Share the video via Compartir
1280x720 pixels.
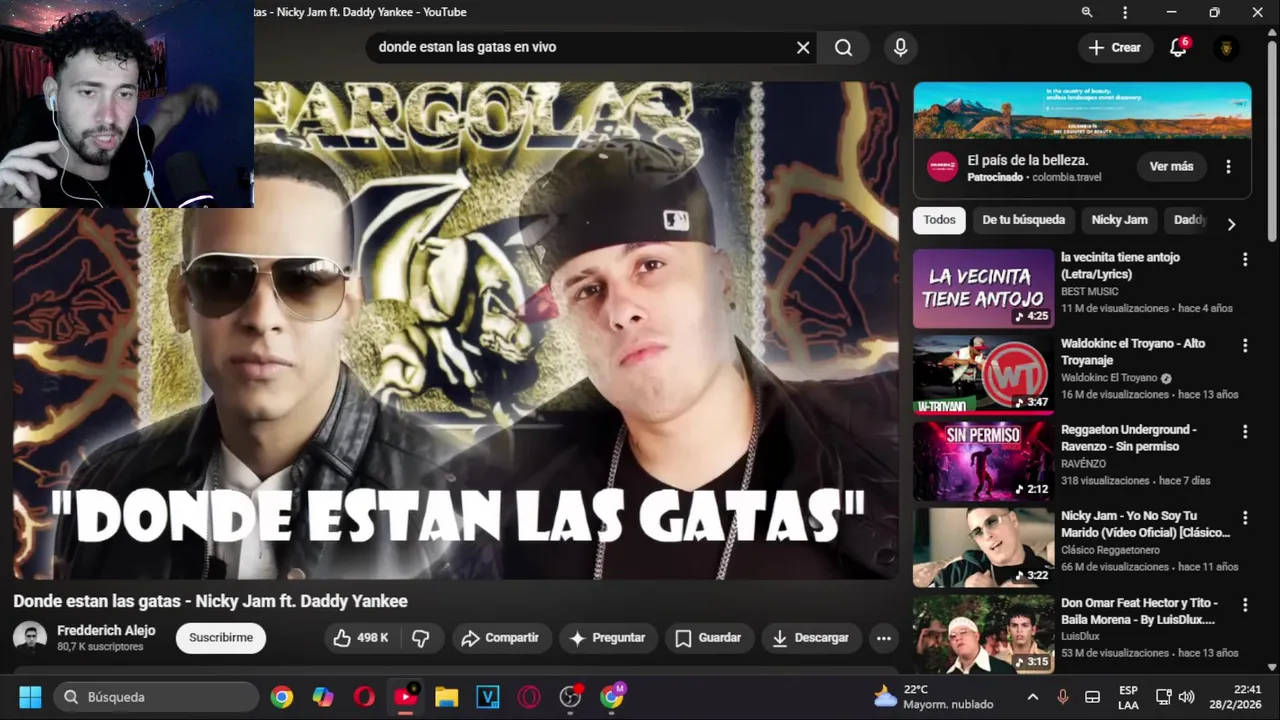point(500,638)
